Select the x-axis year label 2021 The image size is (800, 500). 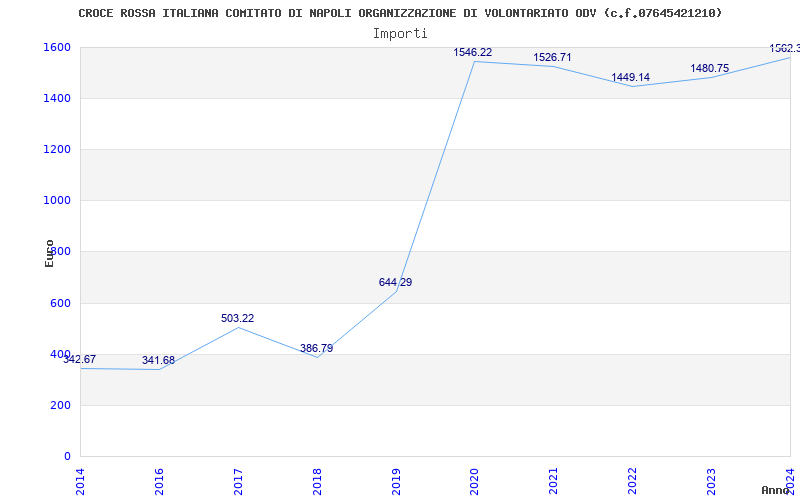tap(554, 481)
